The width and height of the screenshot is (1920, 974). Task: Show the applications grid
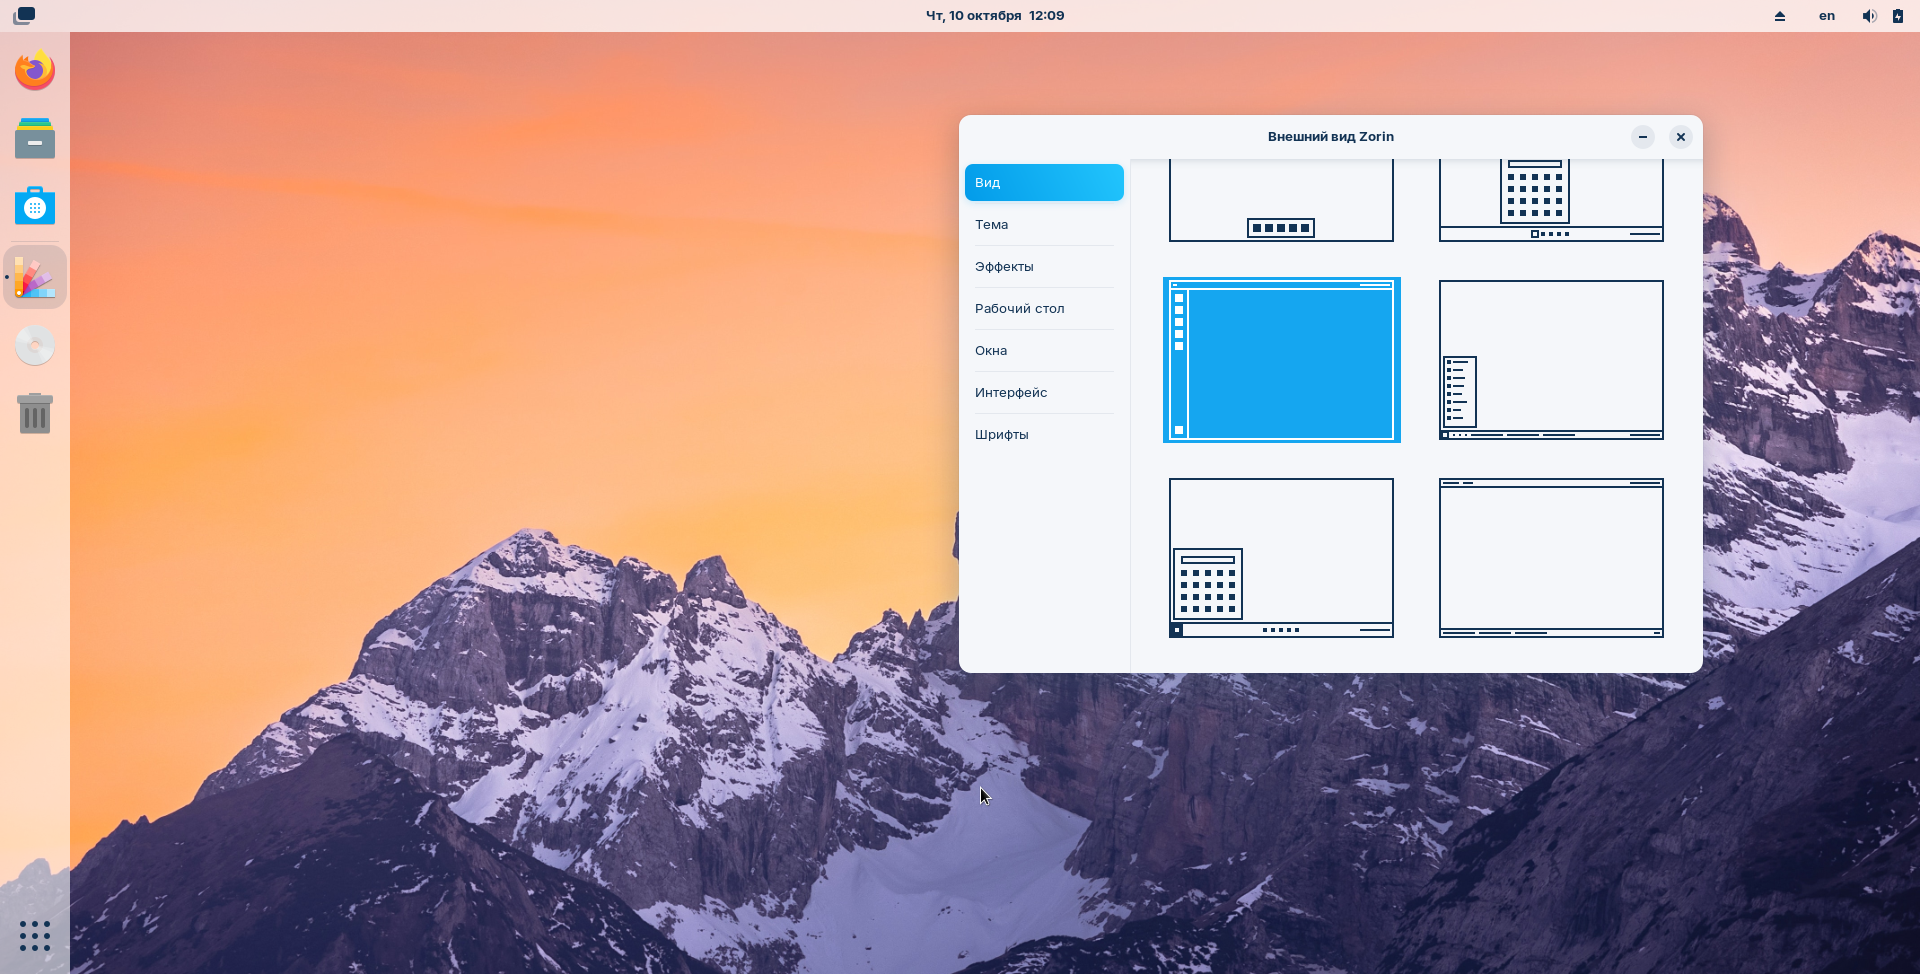click(x=35, y=936)
